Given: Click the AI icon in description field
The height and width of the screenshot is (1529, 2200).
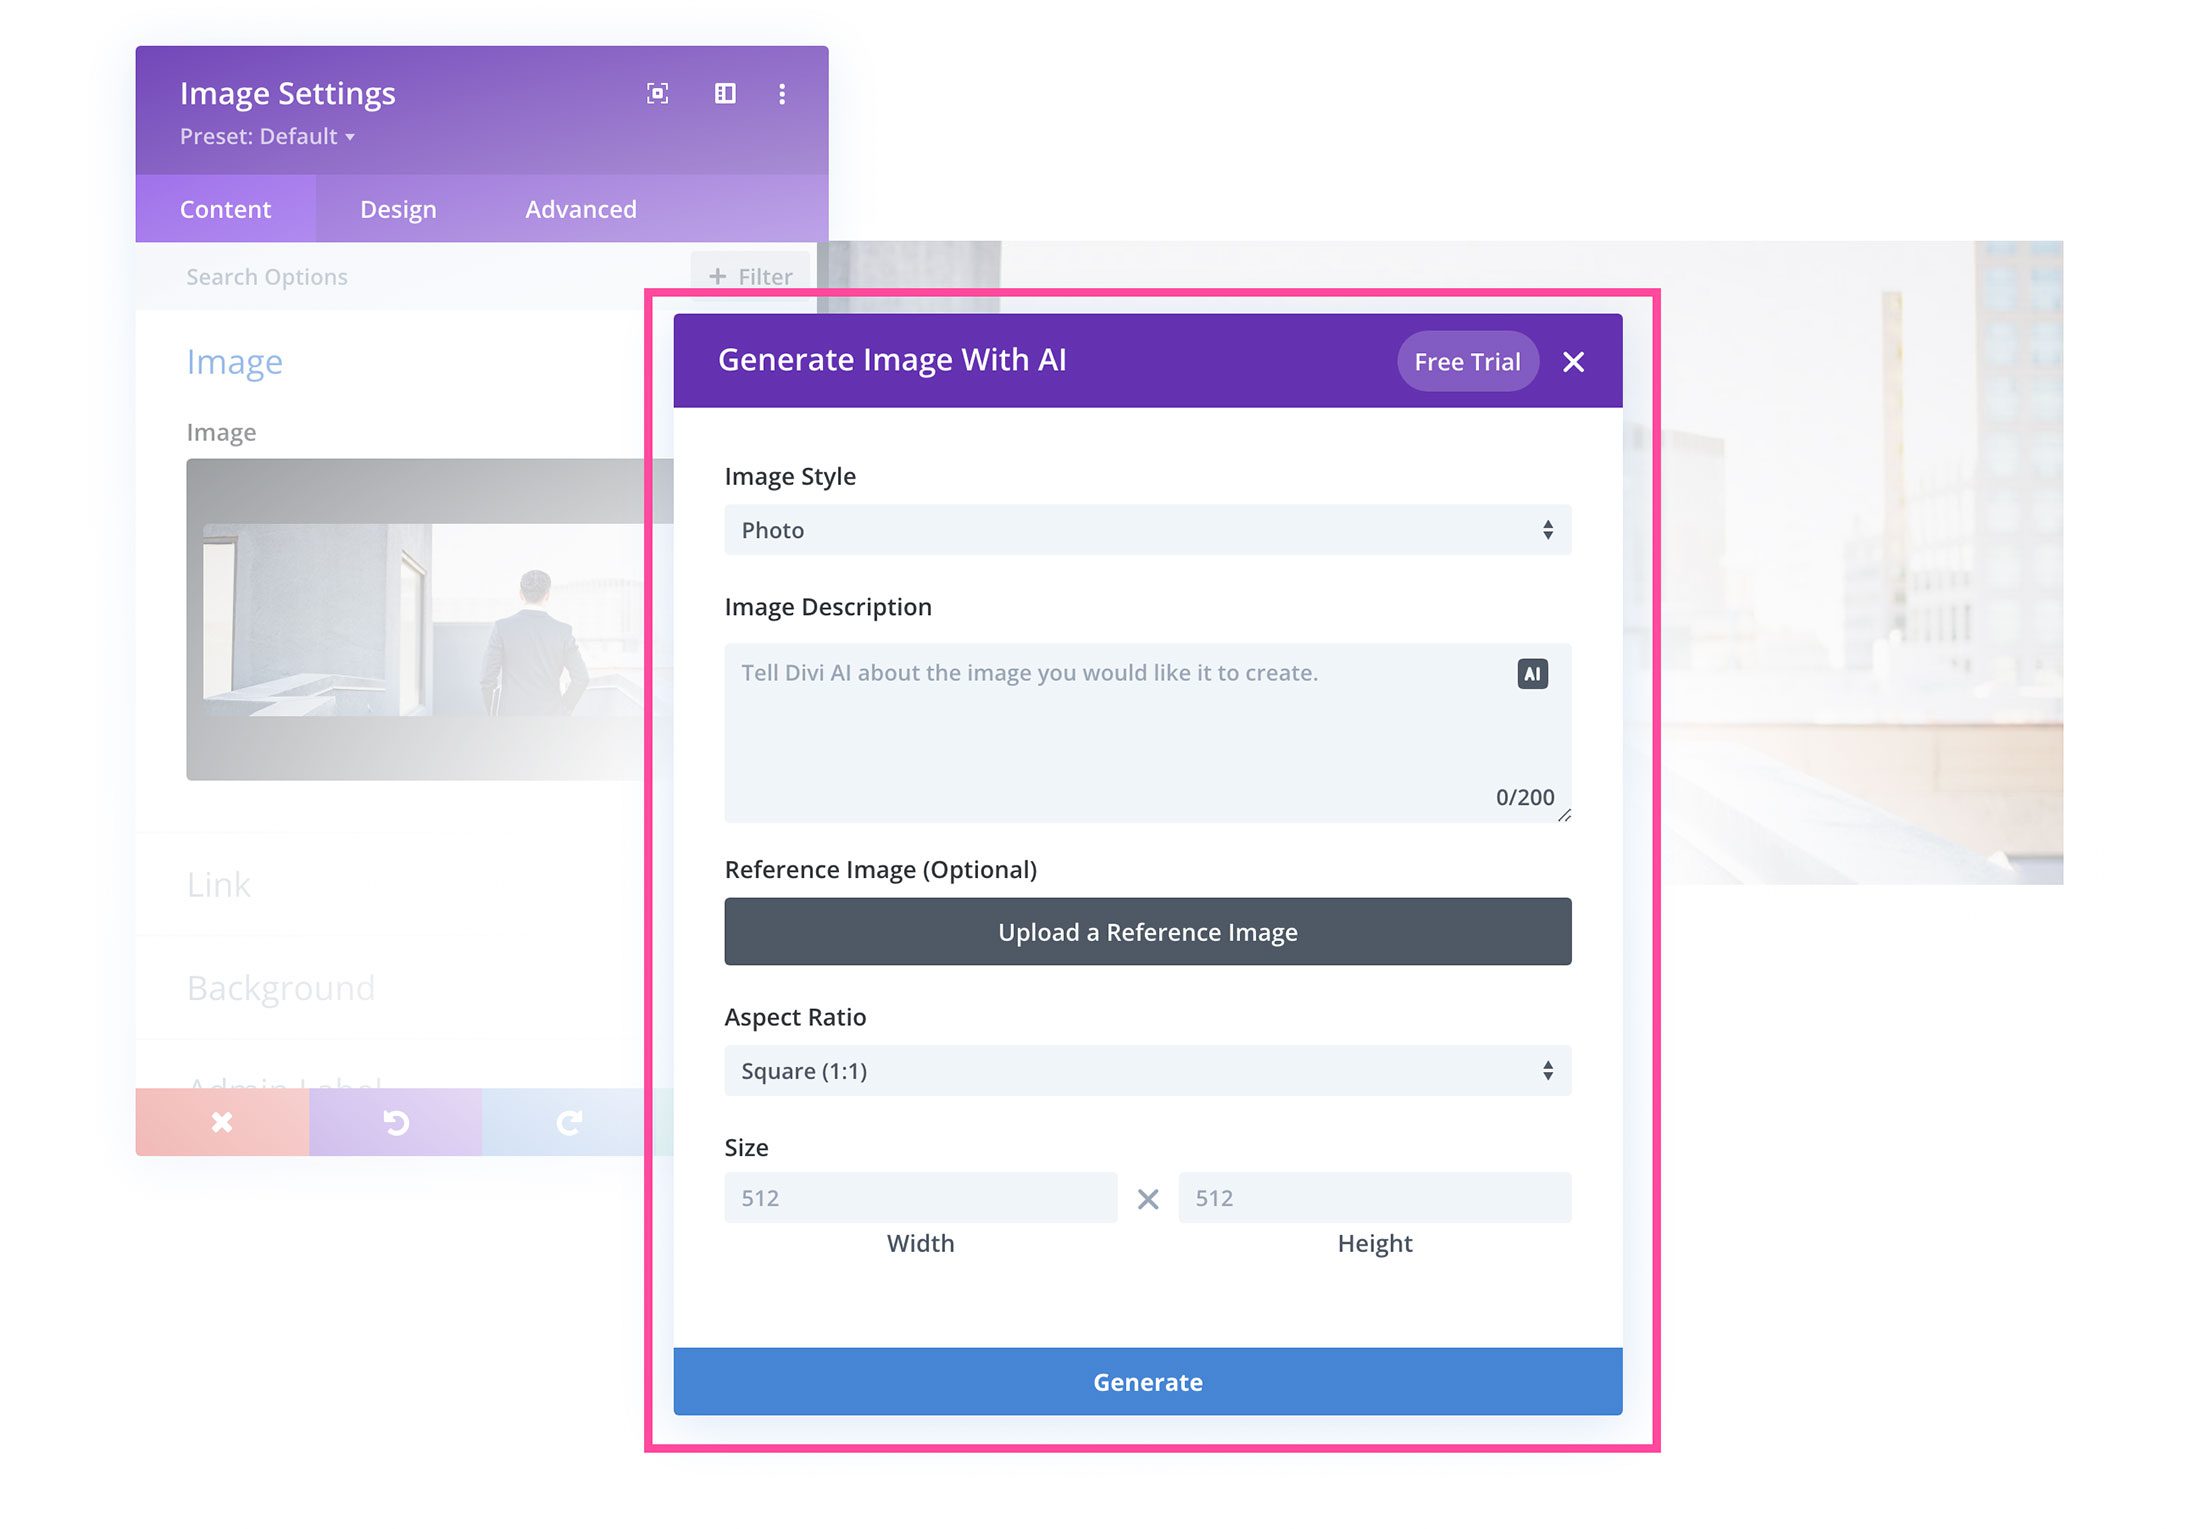Looking at the screenshot, I should click(x=1531, y=673).
